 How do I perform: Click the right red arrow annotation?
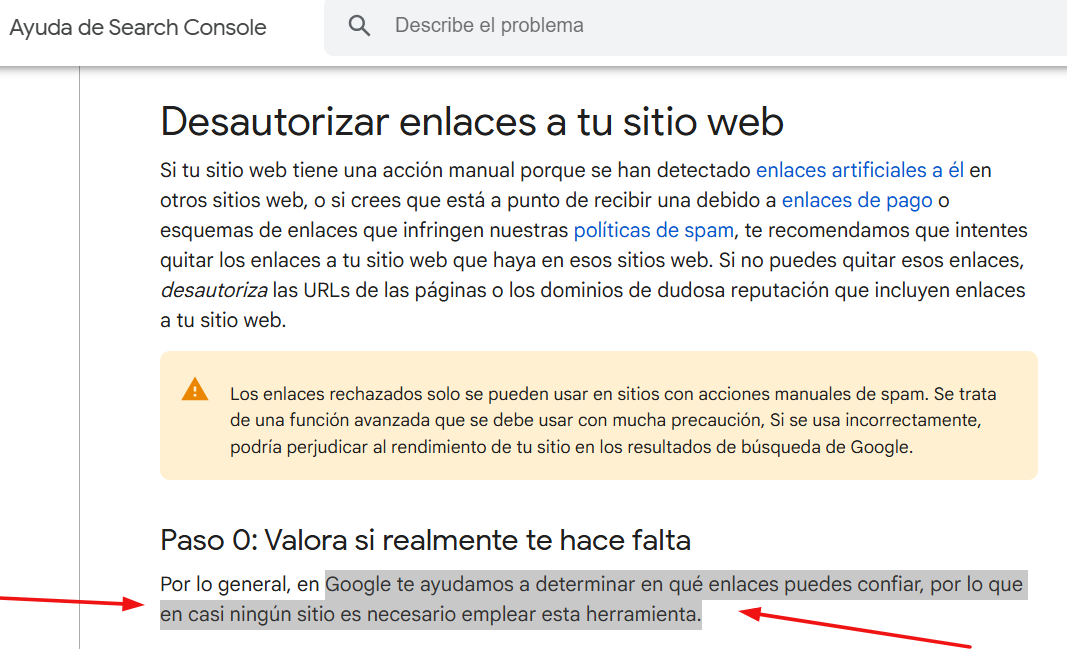click(860, 628)
